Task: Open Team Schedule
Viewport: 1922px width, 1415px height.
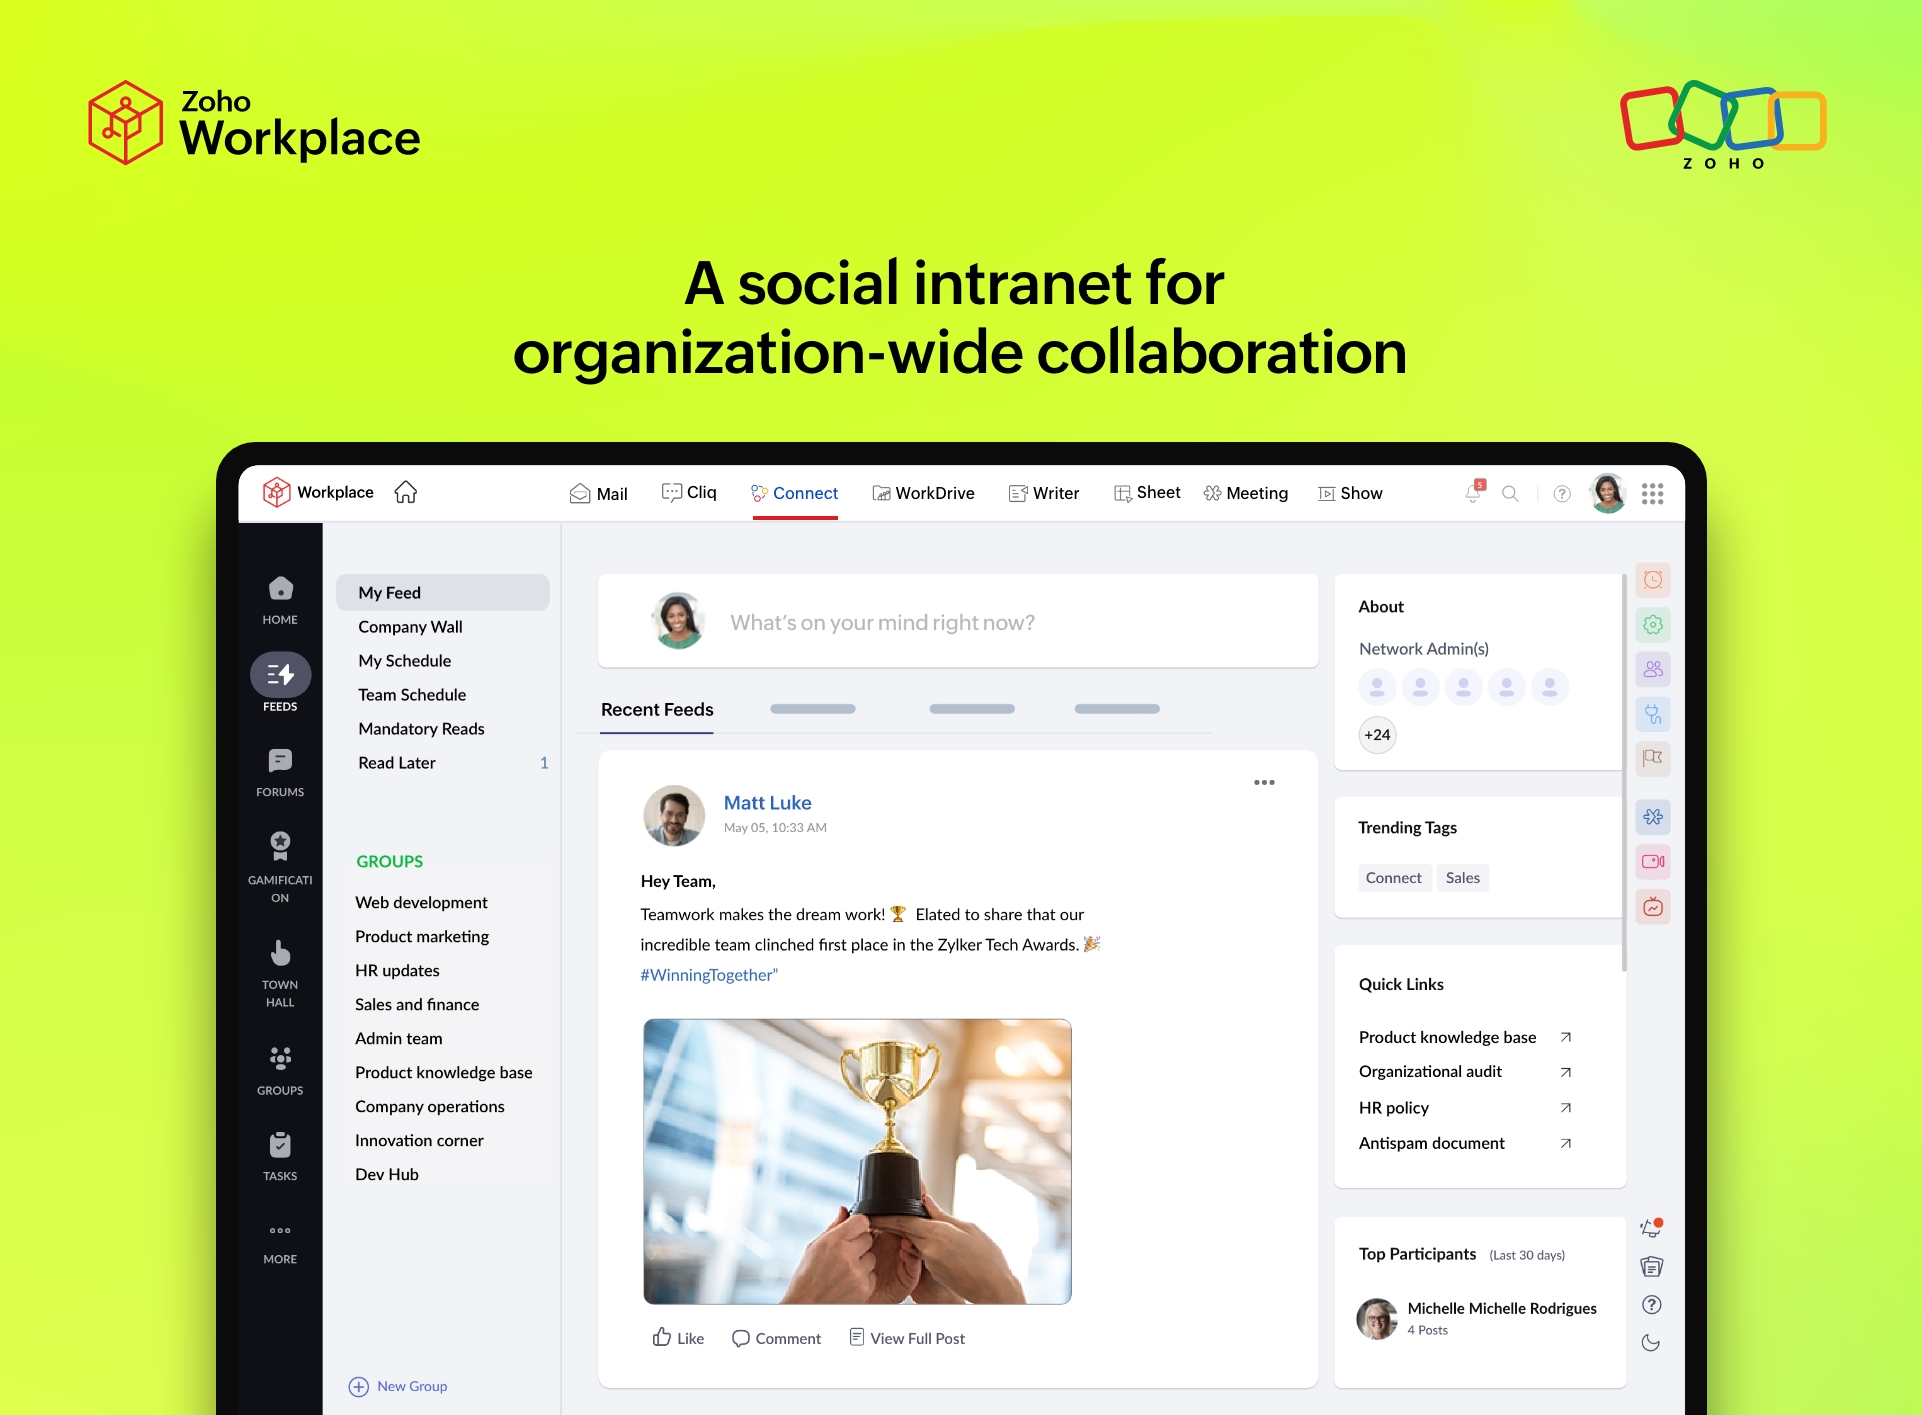Action: pos(412,694)
